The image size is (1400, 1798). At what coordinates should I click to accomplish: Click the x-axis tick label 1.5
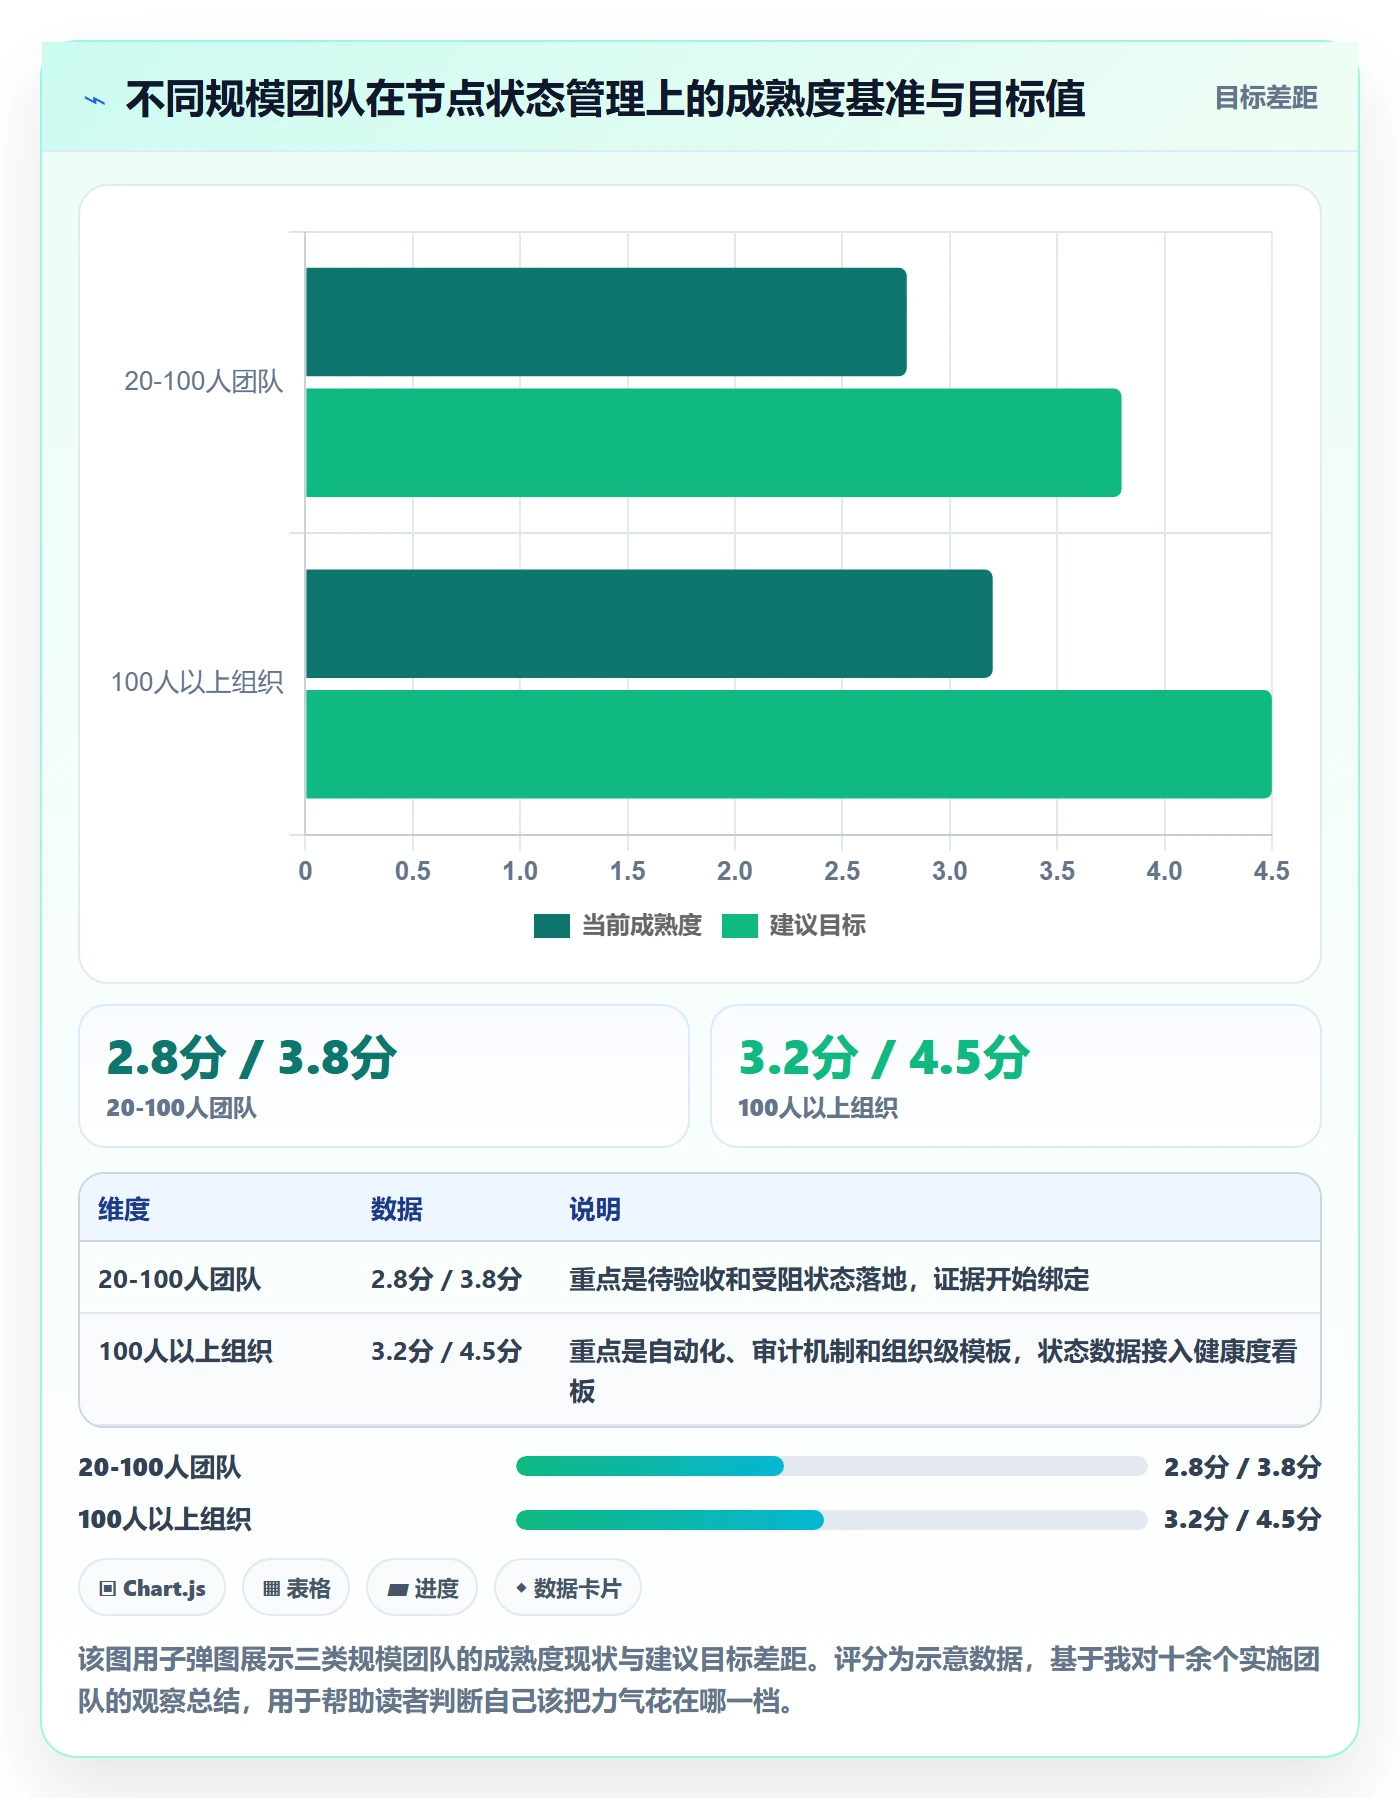628,871
